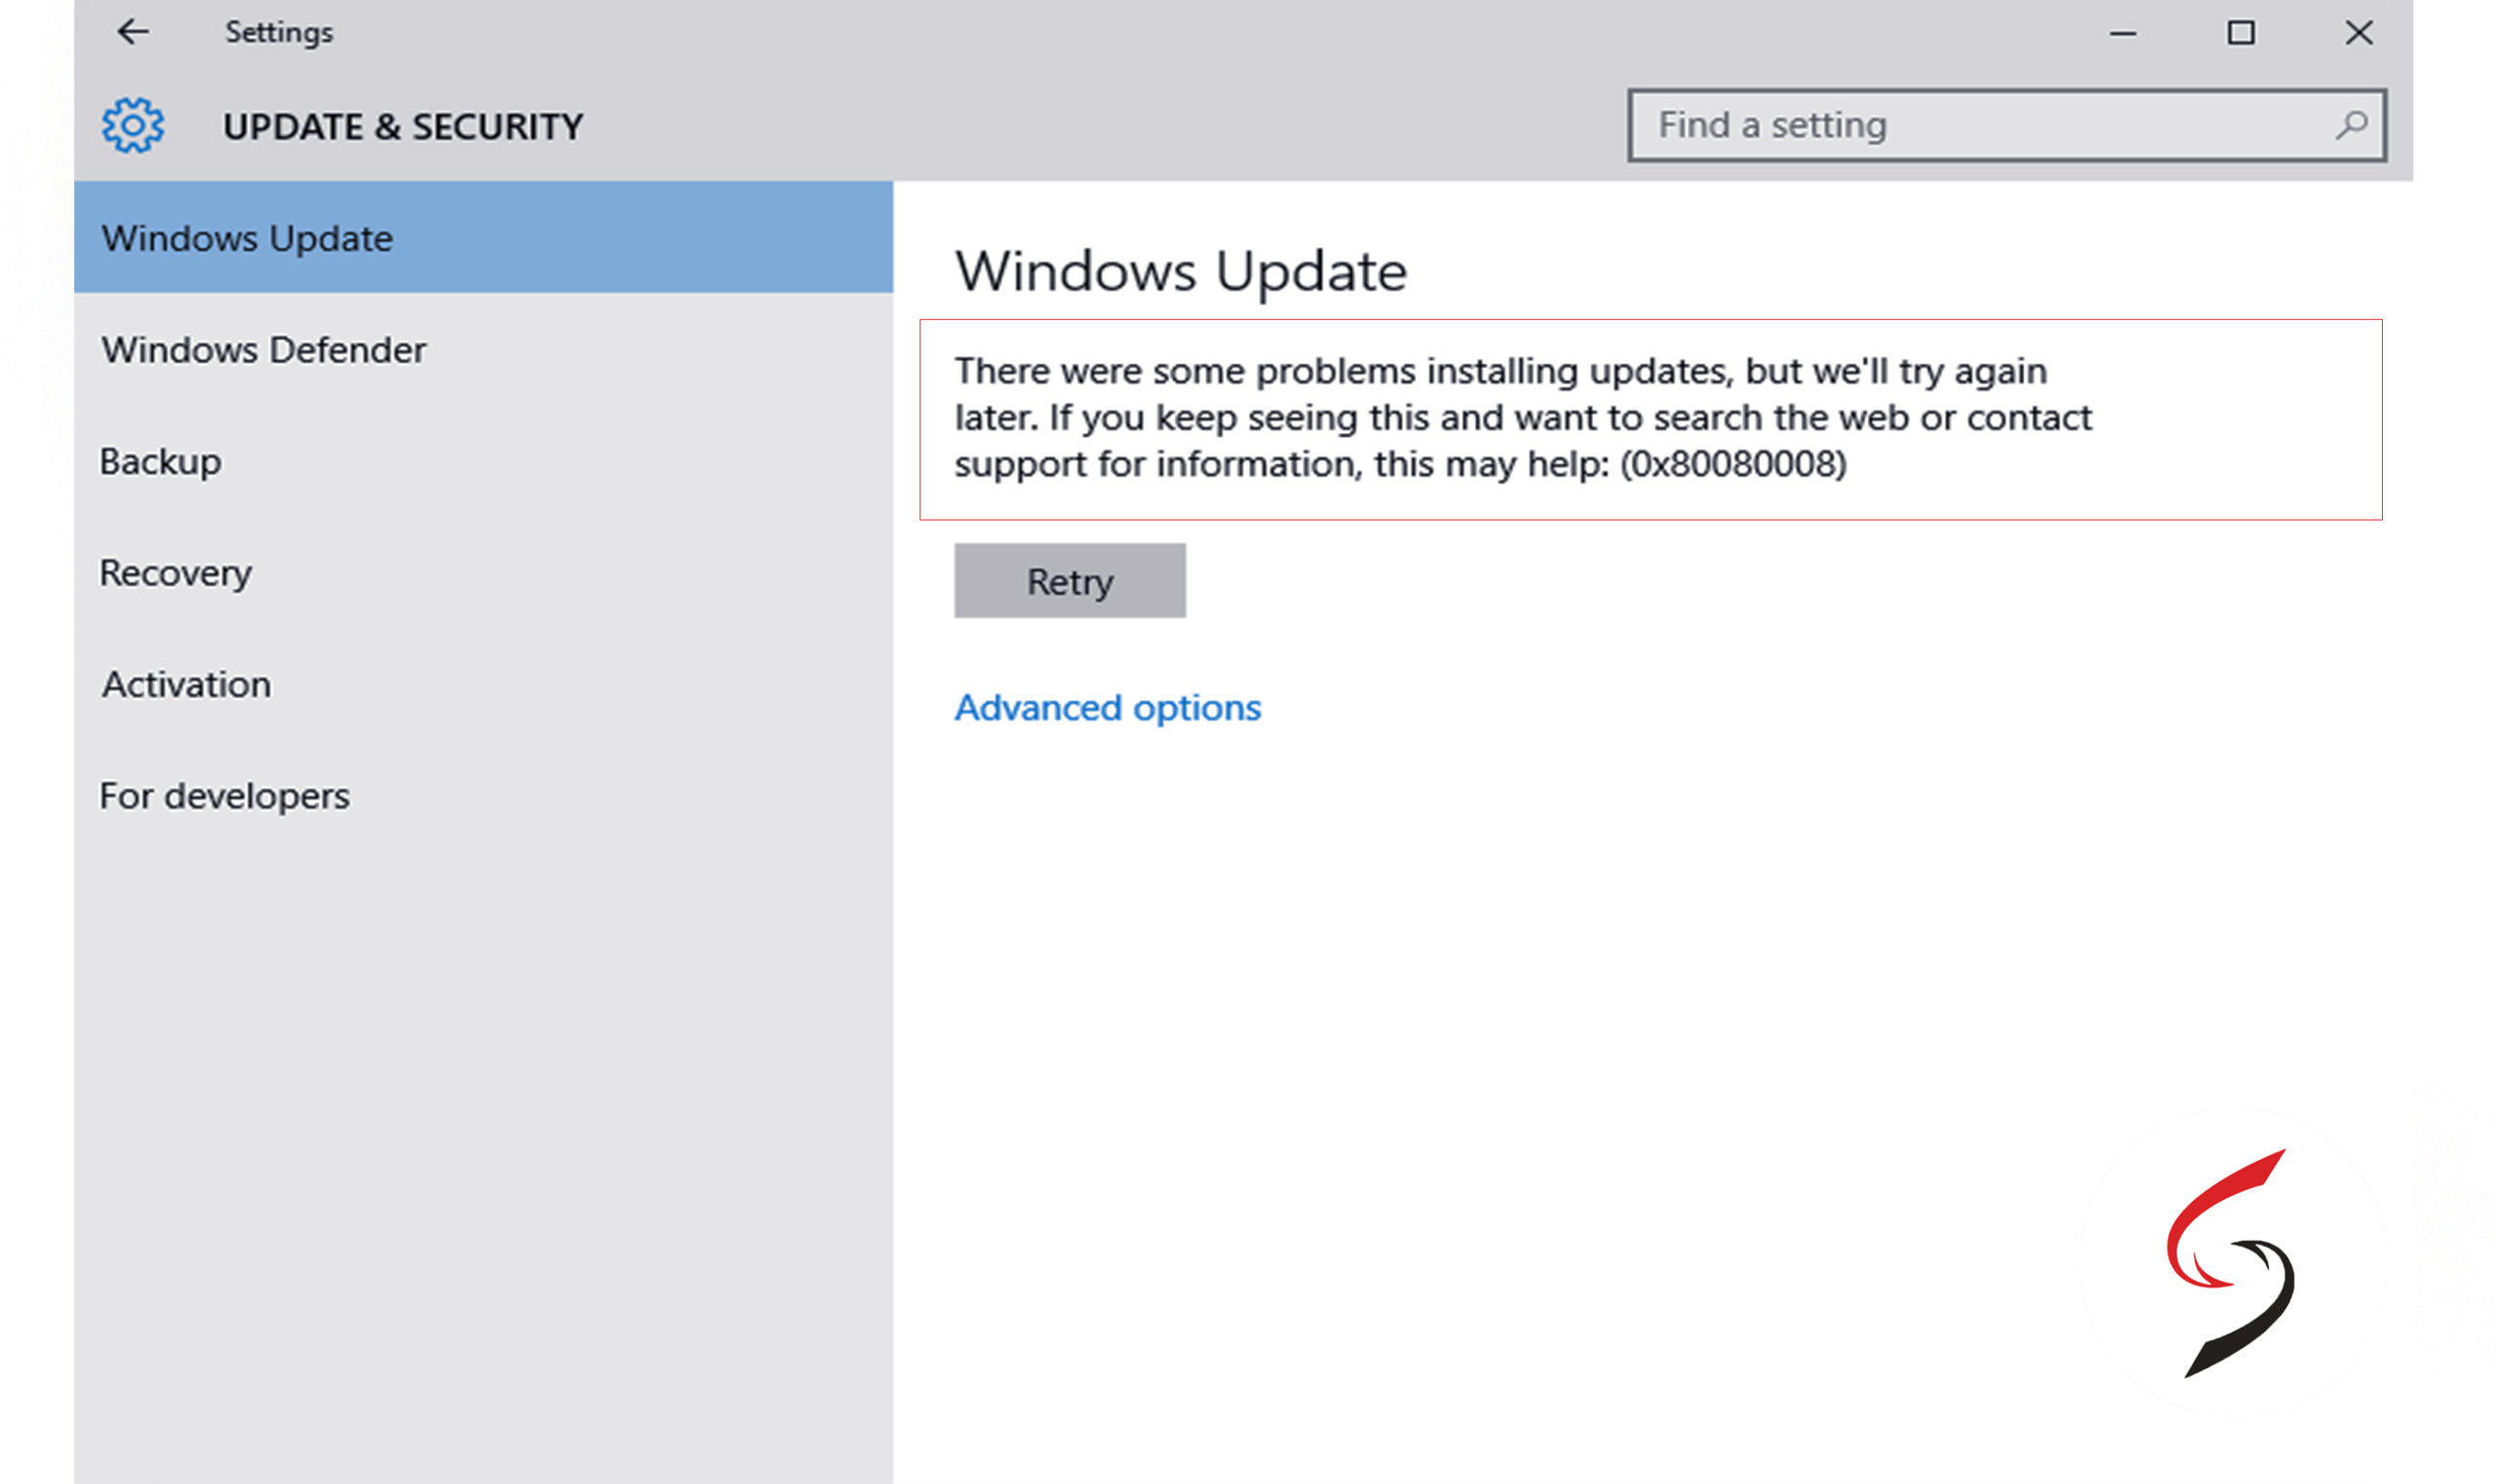Select Windows Update in sidebar
This screenshot has height=1484, width=2496.
[x=483, y=237]
